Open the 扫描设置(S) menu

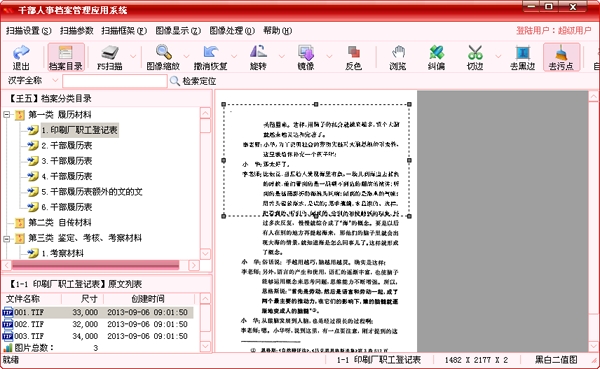coord(29,31)
